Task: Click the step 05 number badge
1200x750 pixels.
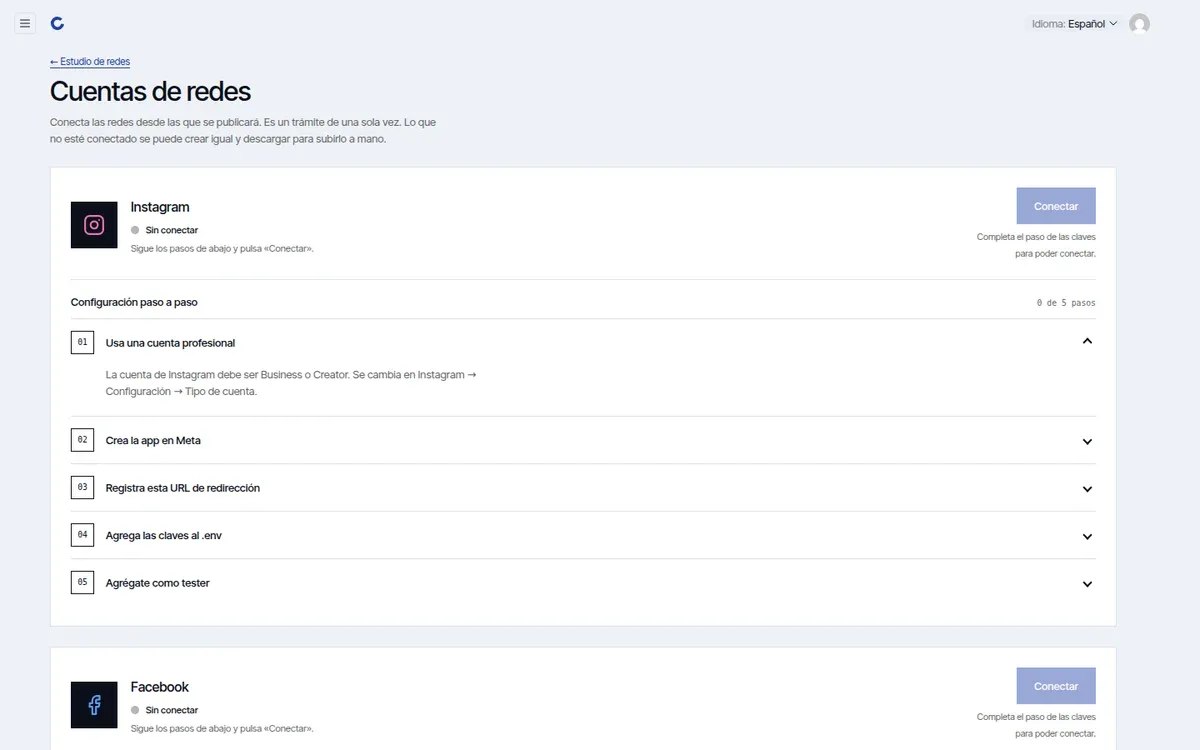Action: pos(82,583)
